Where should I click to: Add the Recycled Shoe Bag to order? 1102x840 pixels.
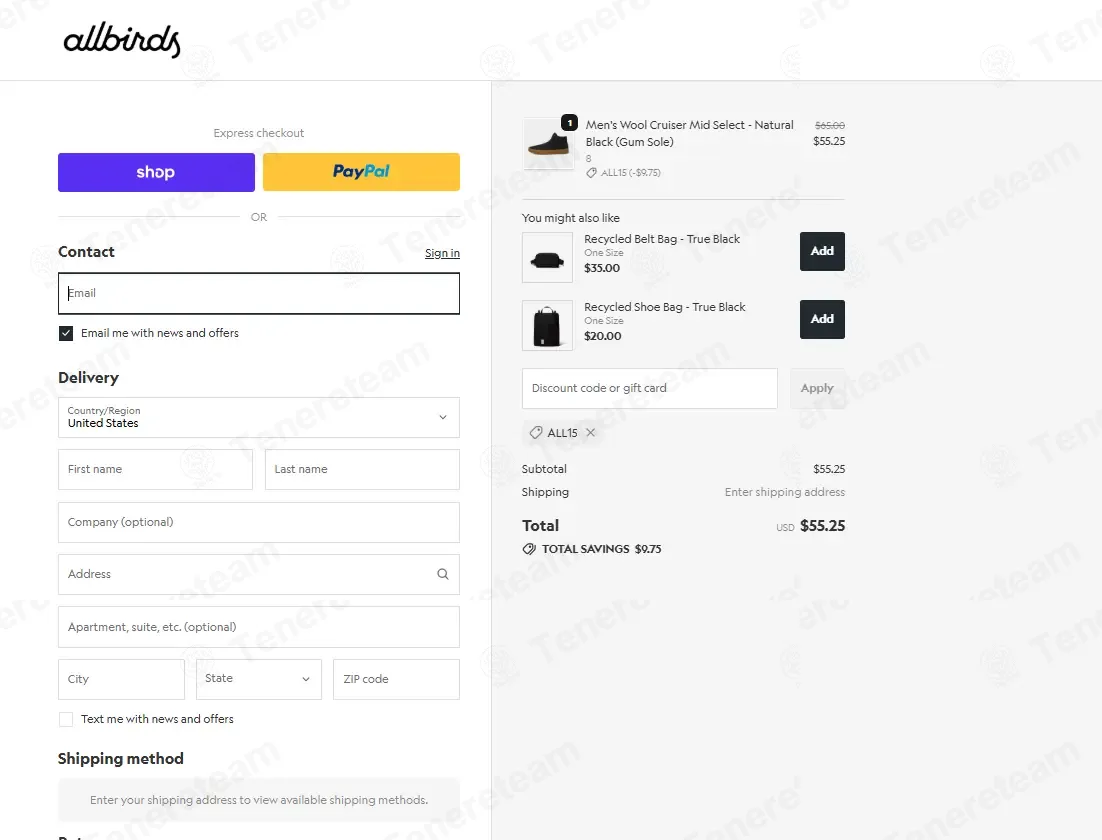pyautogui.click(x=822, y=320)
